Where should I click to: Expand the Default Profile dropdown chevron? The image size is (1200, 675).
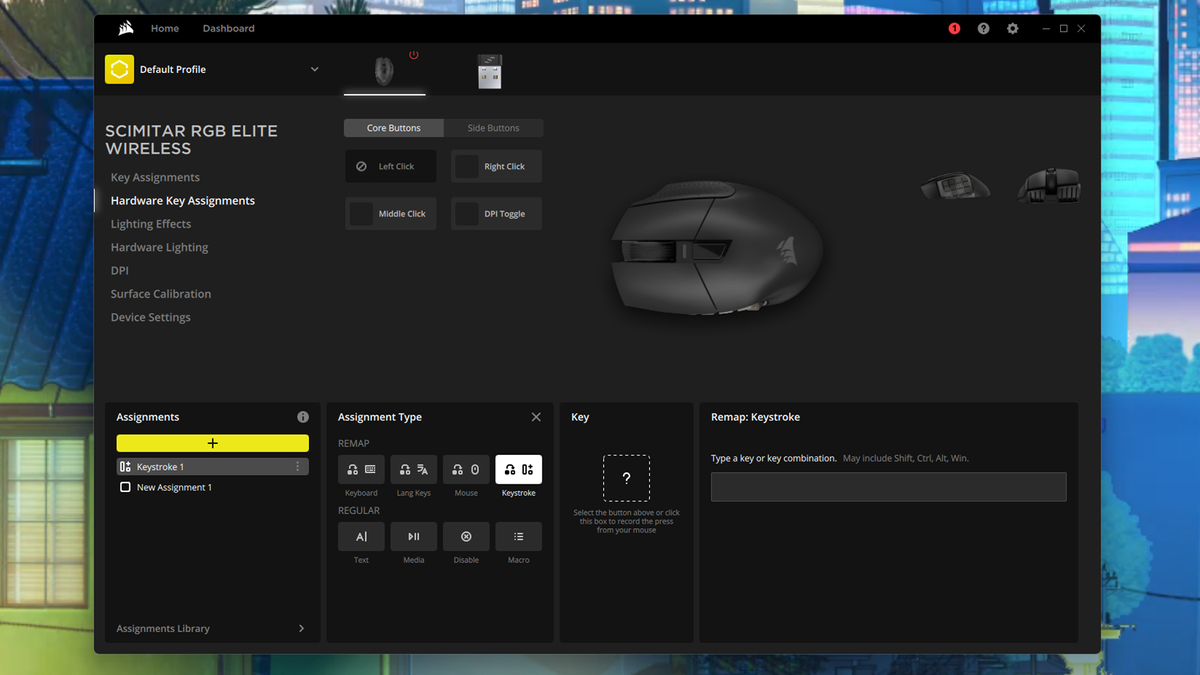click(x=314, y=69)
